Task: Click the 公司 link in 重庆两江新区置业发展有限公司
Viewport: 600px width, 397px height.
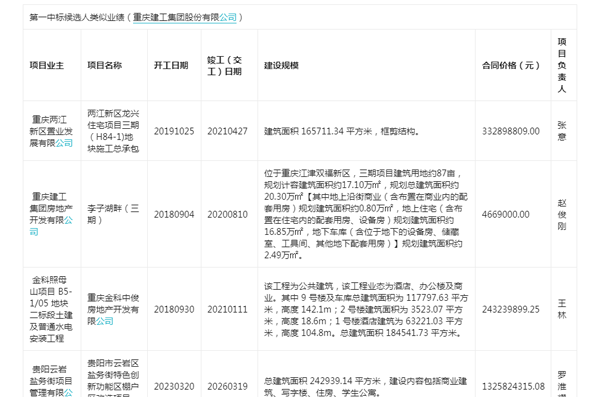Action: click(64, 143)
